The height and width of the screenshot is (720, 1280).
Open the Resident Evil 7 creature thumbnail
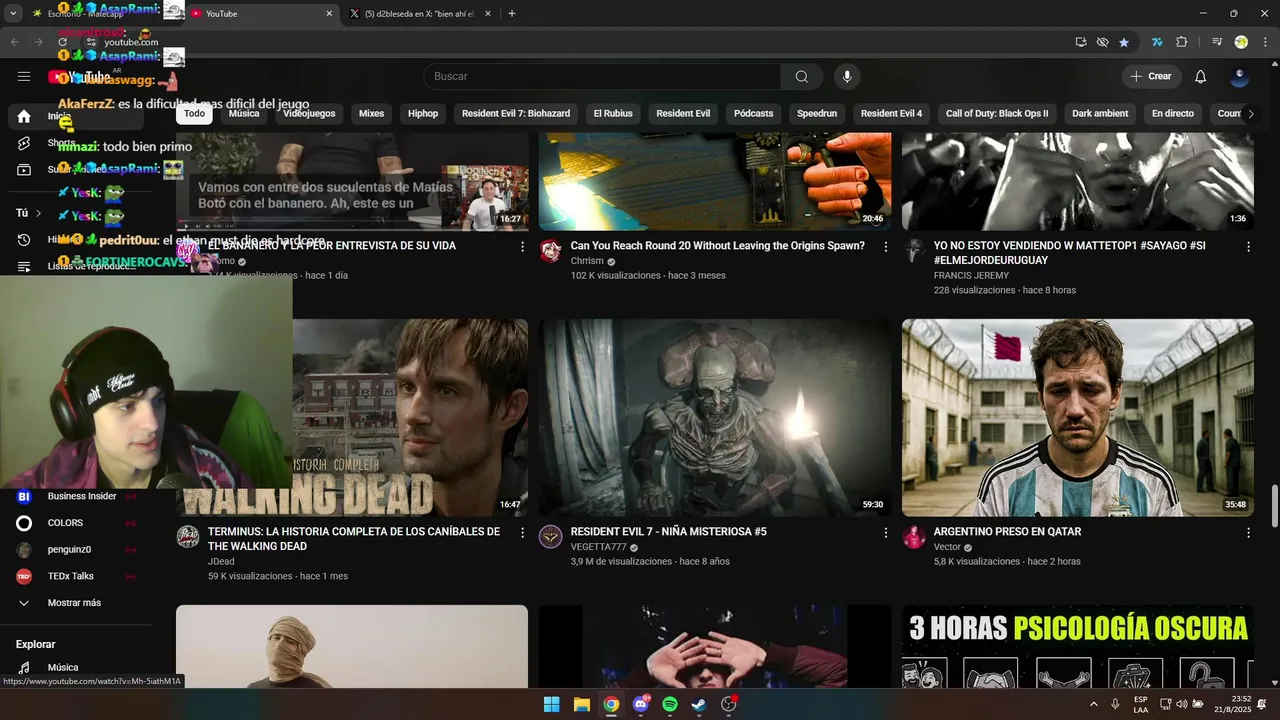[x=715, y=417]
